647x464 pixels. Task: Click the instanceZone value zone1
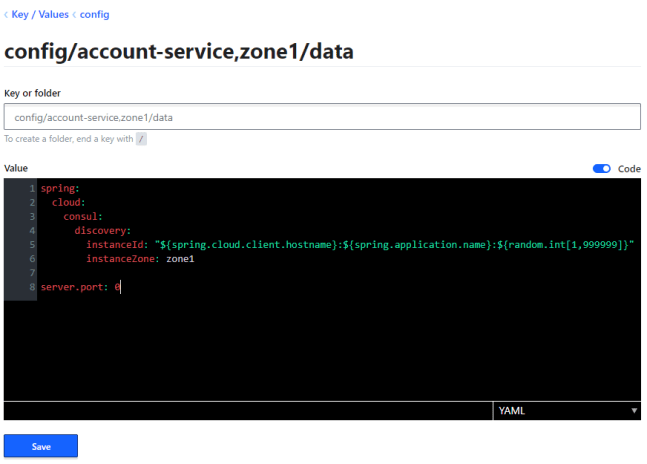tap(180, 259)
